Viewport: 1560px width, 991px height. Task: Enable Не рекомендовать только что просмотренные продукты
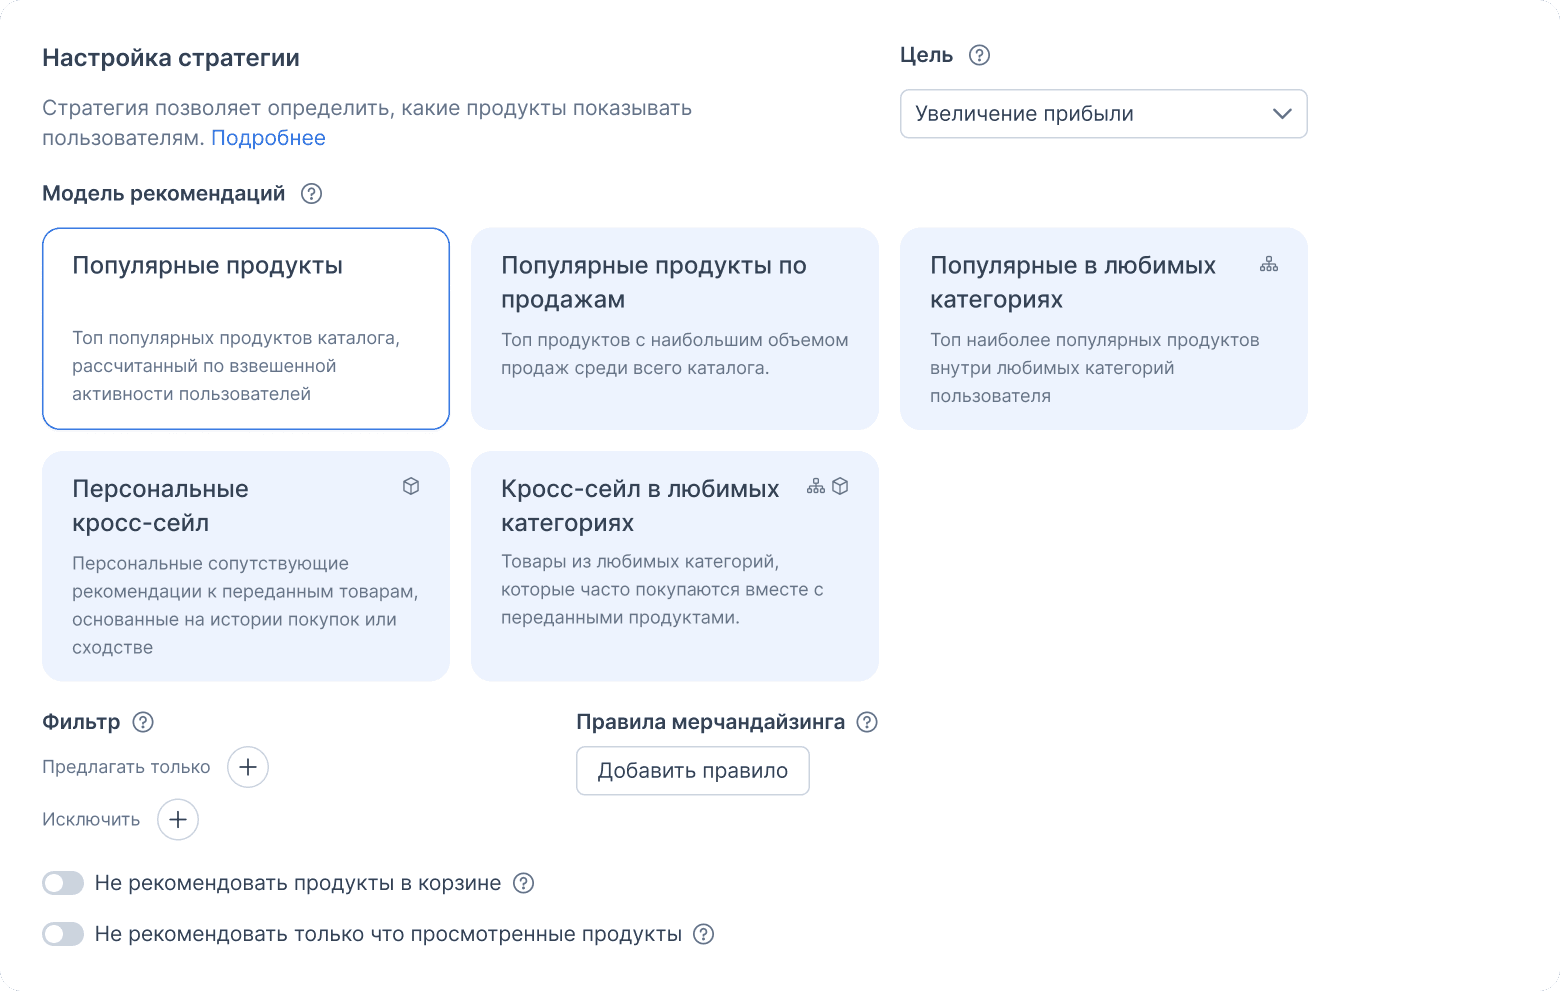(63, 934)
